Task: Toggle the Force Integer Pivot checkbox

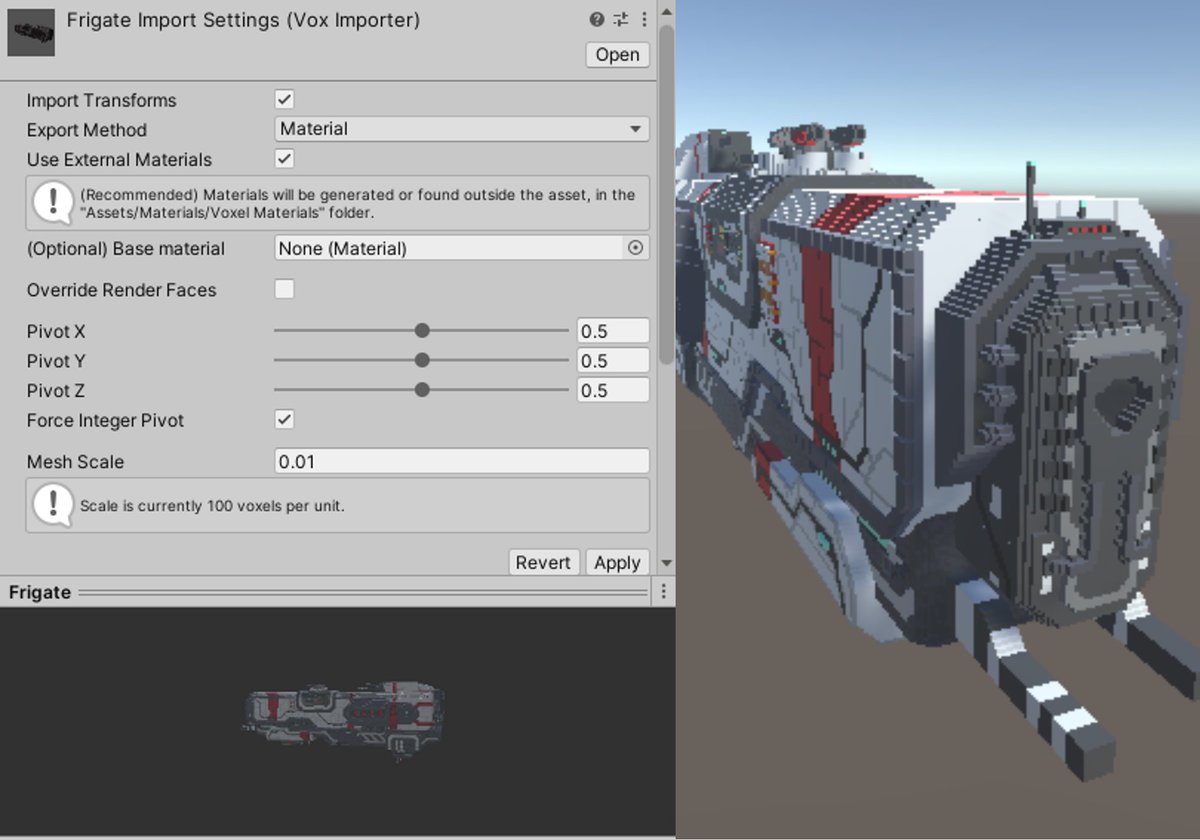Action: 285,419
